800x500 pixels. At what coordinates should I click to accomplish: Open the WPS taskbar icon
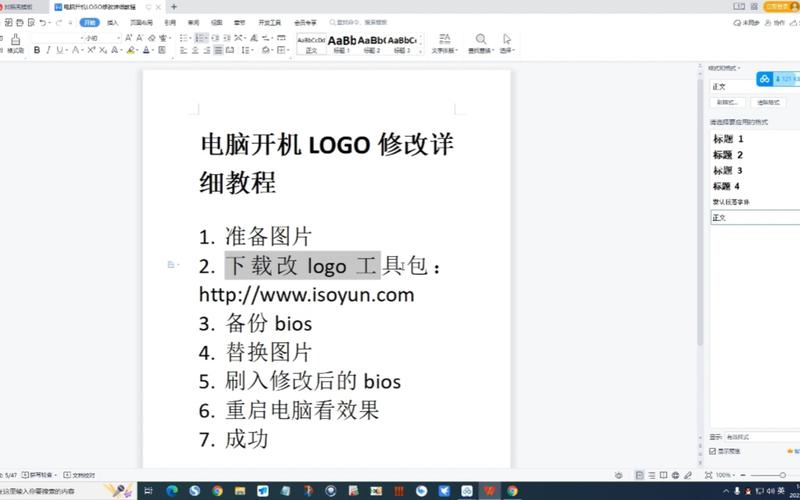(x=490, y=491)
